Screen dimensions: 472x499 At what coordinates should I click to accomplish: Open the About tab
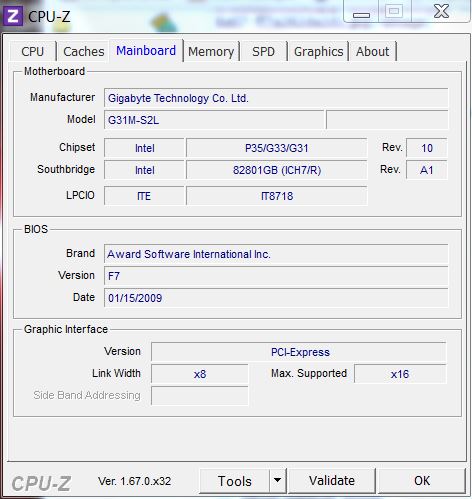[x=372, y=51]
